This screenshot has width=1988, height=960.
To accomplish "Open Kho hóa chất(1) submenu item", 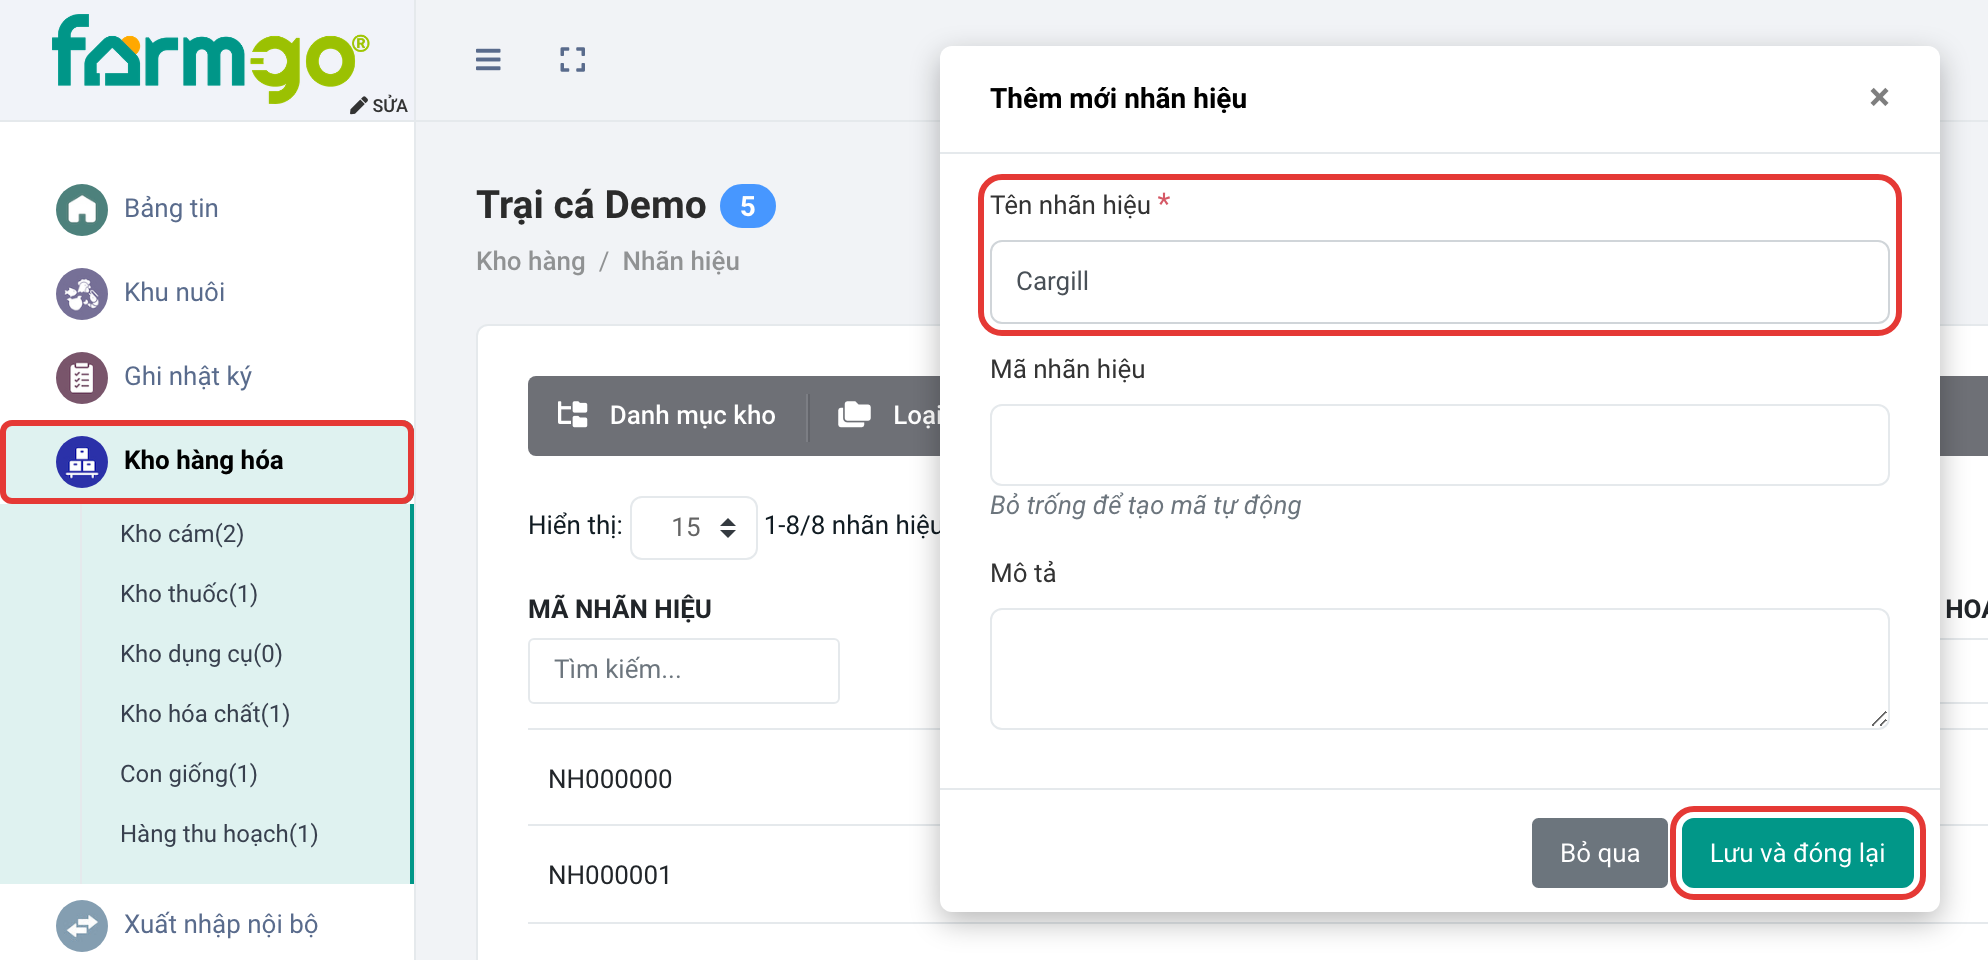I will tap(205, 714).
